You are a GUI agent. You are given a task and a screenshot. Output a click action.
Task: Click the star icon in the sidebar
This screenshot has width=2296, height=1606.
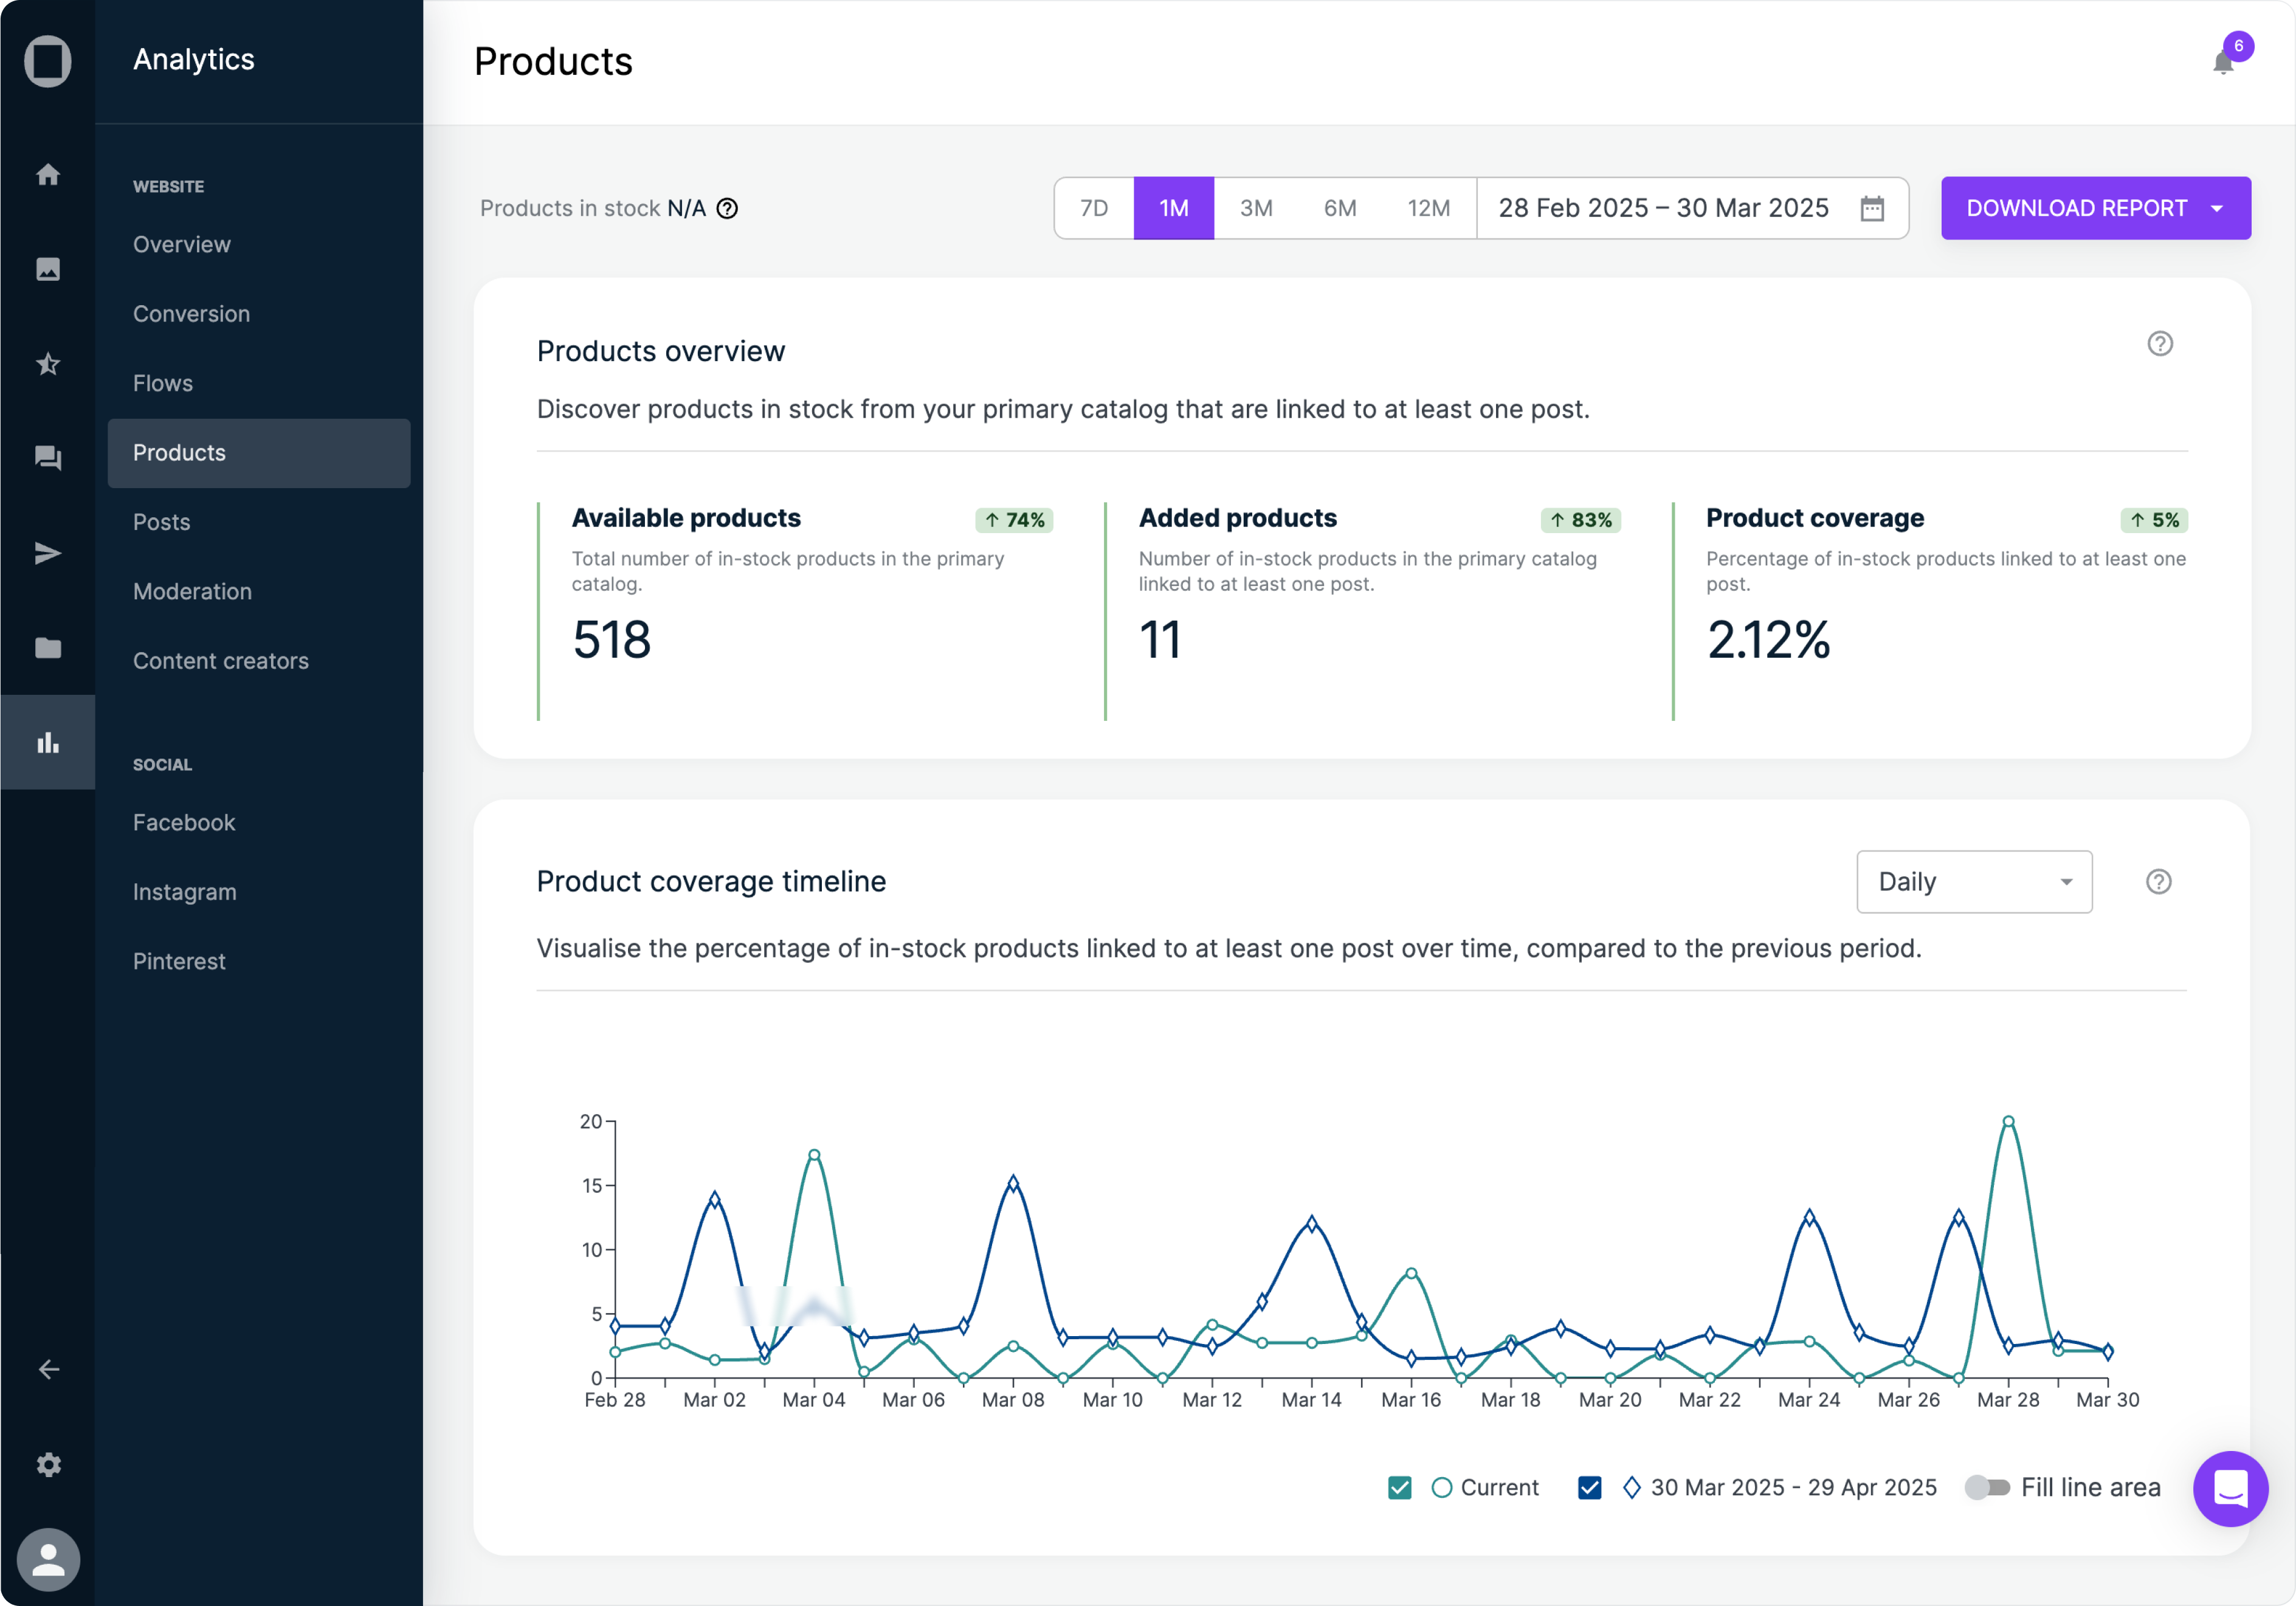point(48,364)
